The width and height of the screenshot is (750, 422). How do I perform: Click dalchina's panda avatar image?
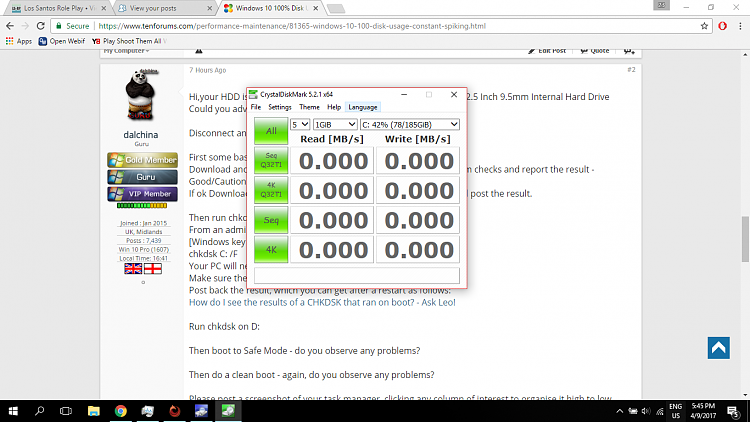(x=141, y=94)
